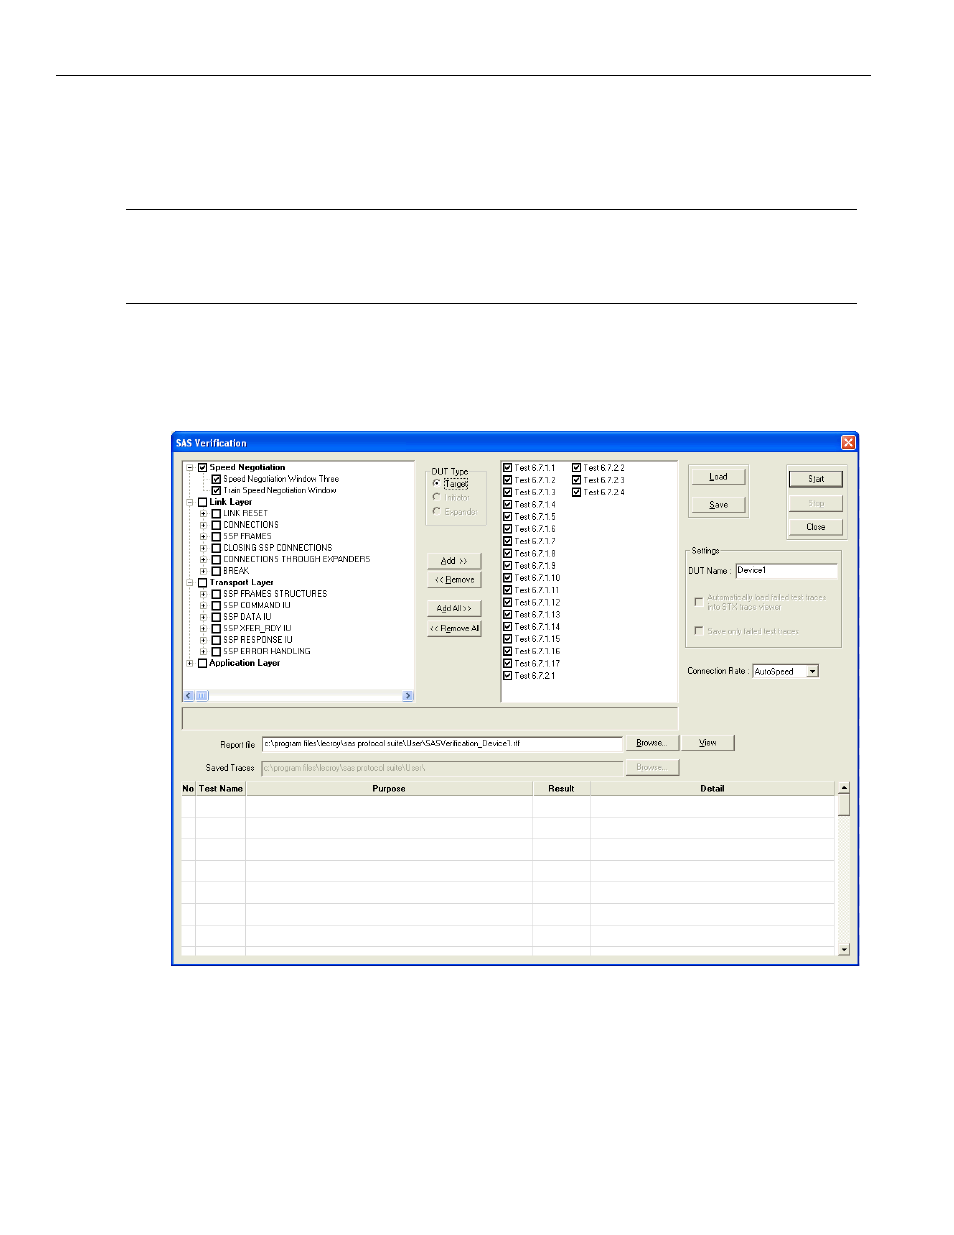This screenshot has height=1235, width=954.
Task: Click the Test Name column header
Action: click(220, 789)
